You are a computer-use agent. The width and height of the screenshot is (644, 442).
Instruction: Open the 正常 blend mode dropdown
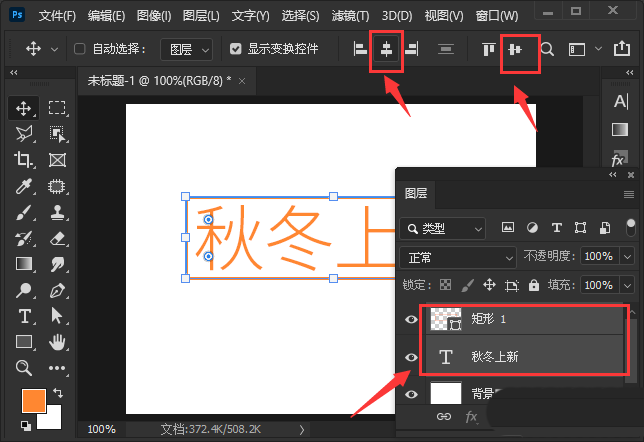point(458,258)
